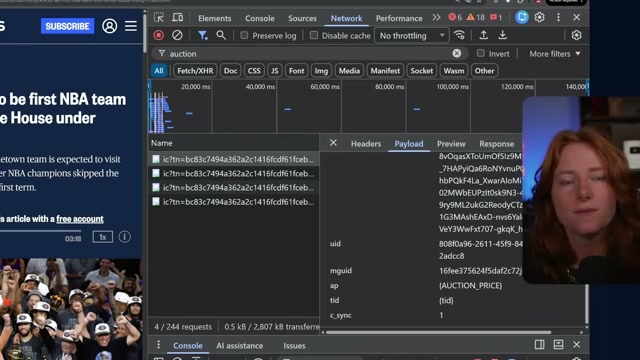This screenshot has height=360, width=640.
Task: Check the Invert filter checkbox
Action: pyautogui.click(x=481, y=53)
